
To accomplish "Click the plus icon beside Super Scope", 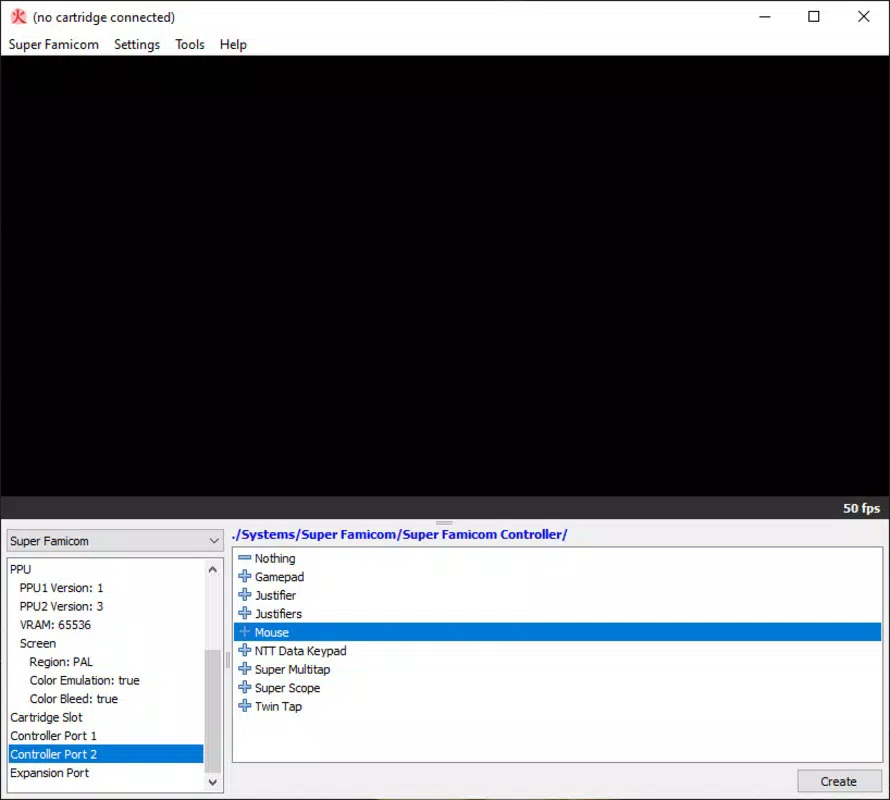I will (x=245, y=688).
